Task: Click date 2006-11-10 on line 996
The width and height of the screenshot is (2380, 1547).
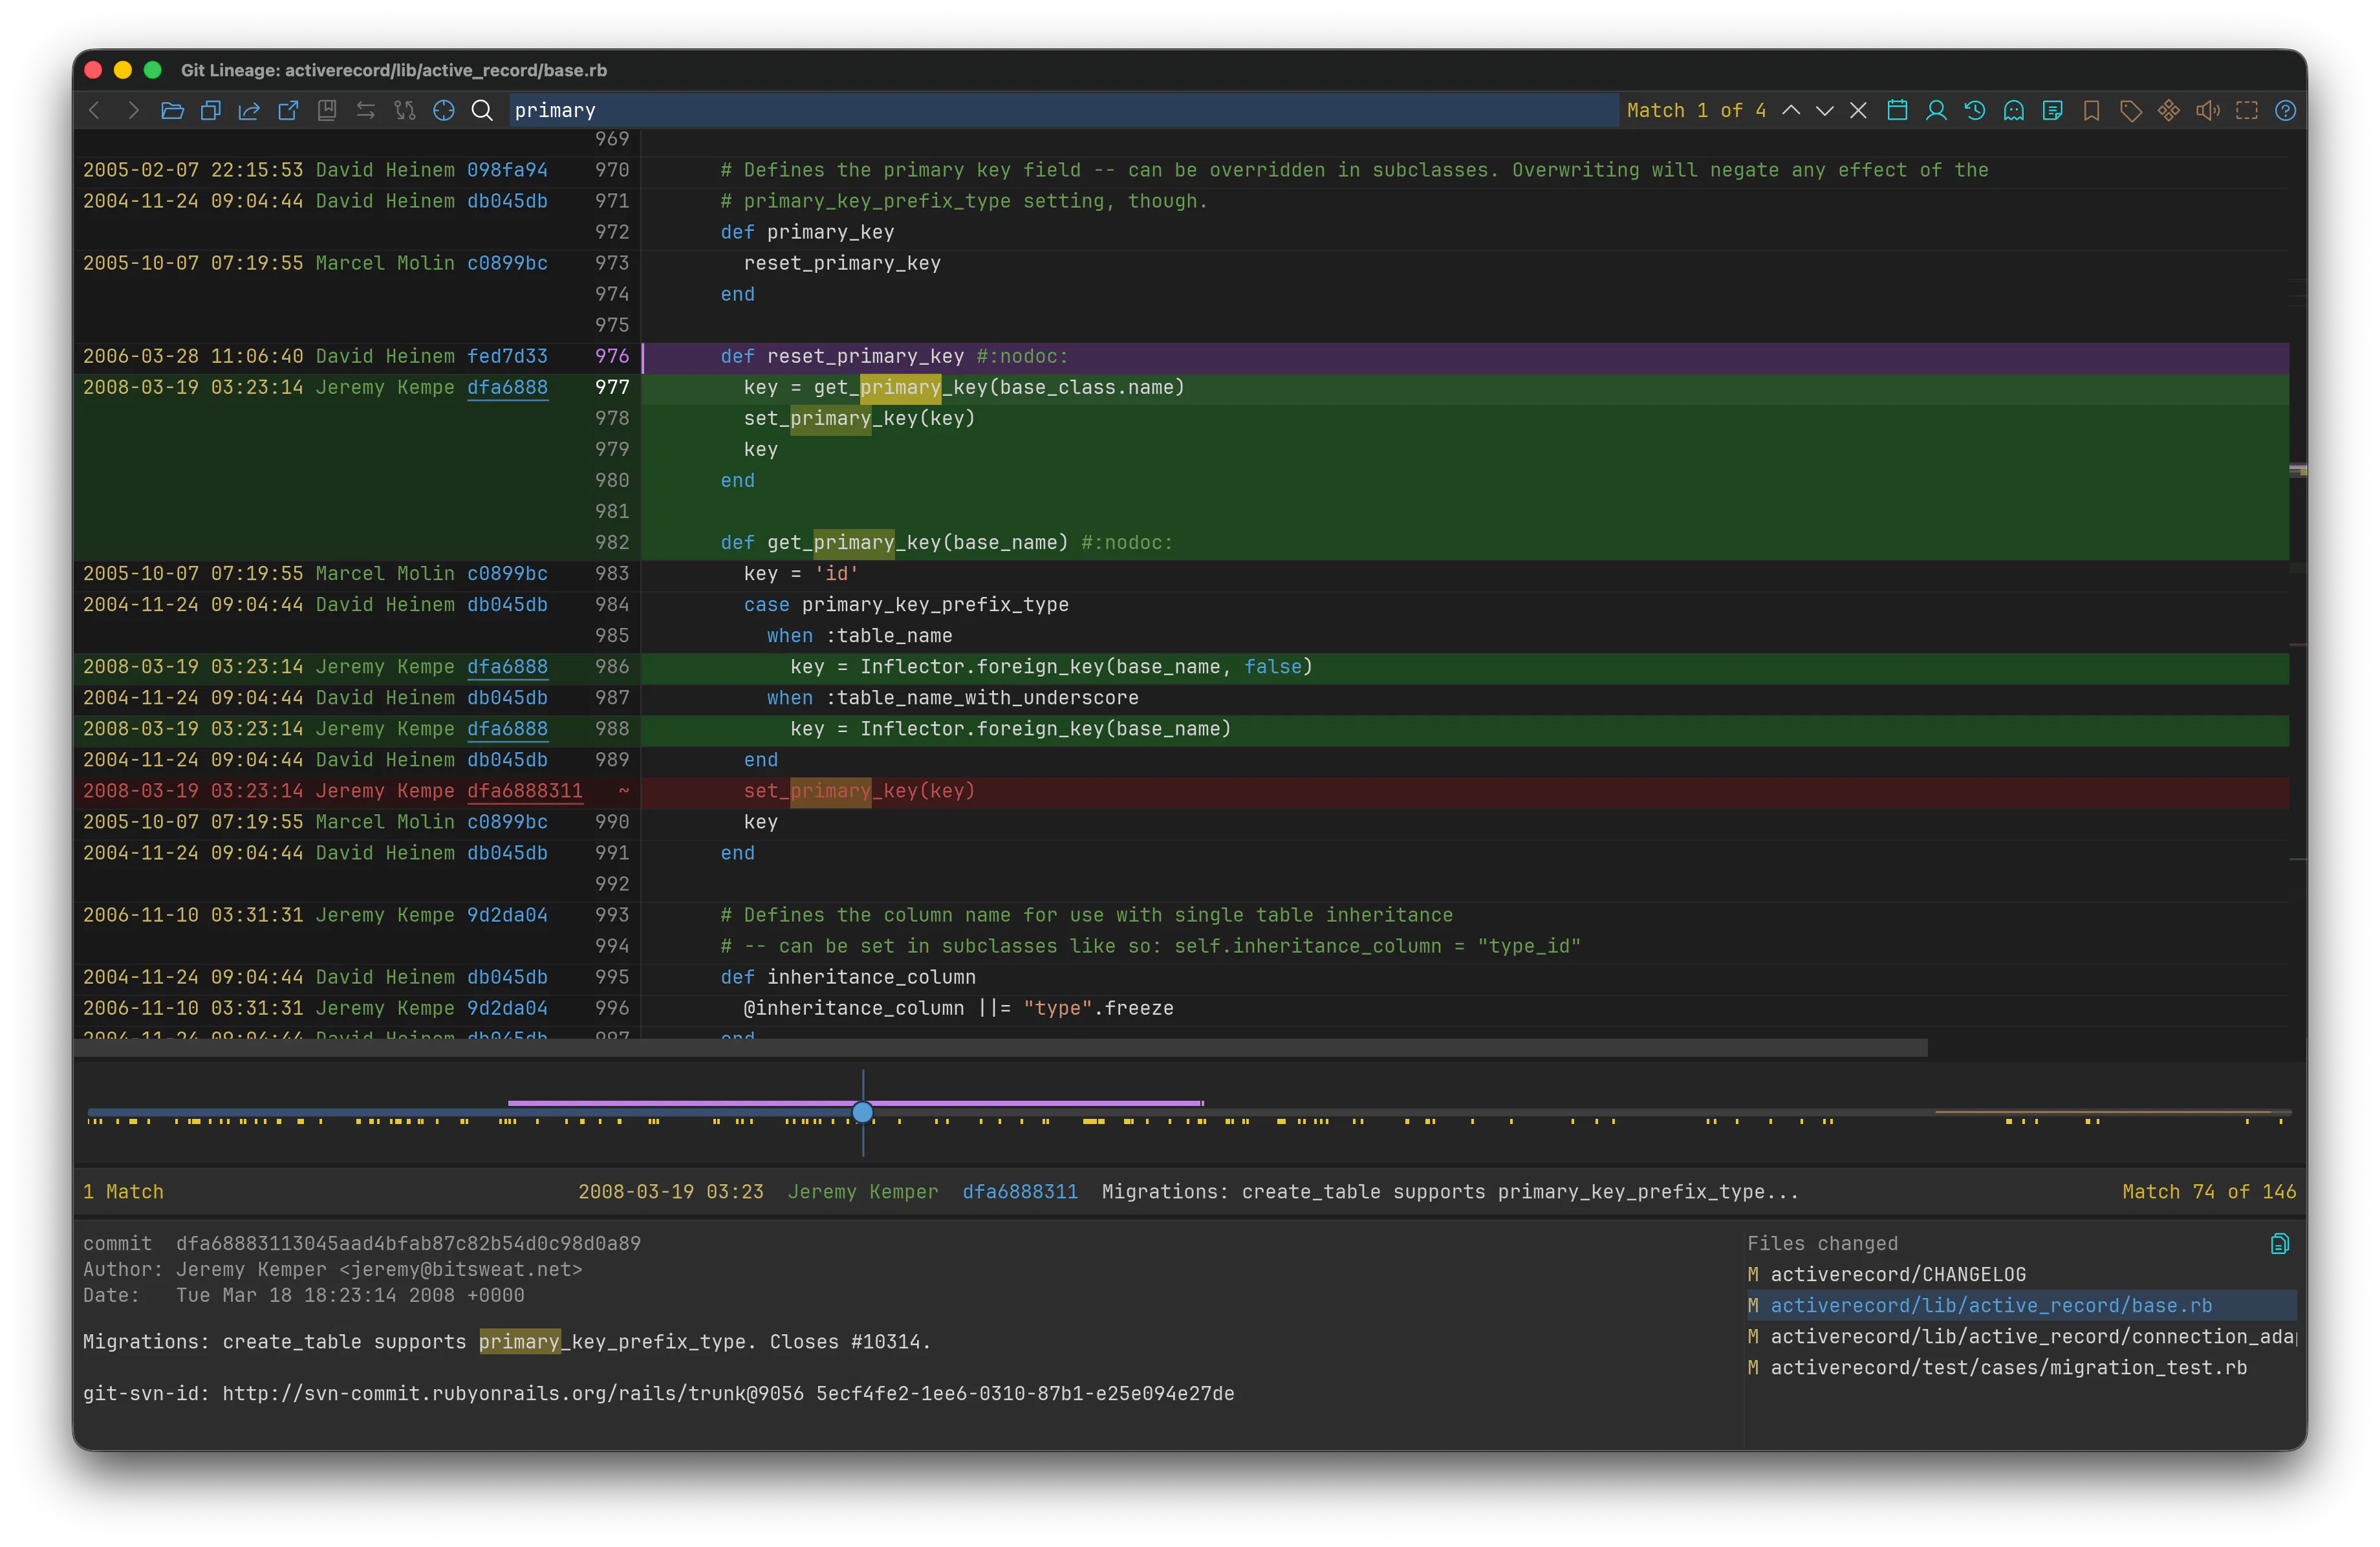Action: click(141, 1007)
